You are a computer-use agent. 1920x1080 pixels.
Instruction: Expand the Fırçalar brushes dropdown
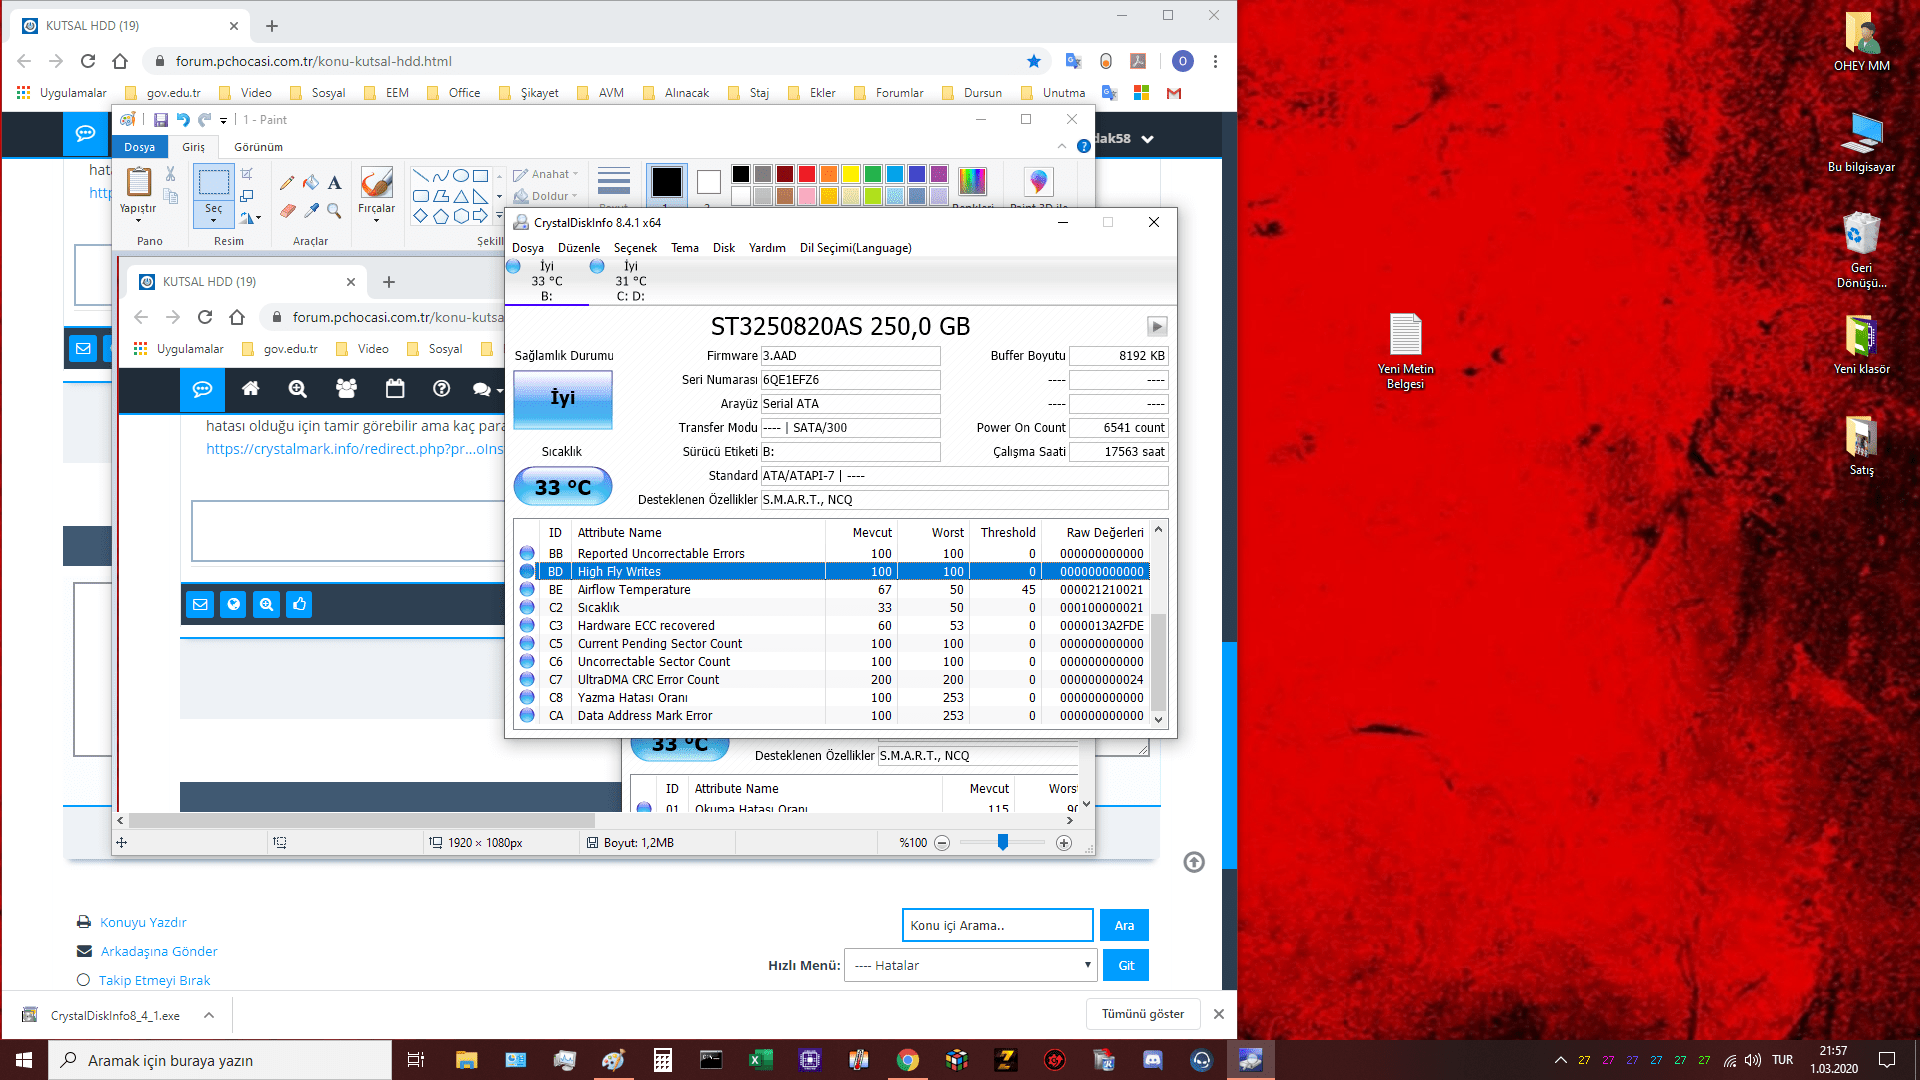pyautogui.click(x=376, y=220)
